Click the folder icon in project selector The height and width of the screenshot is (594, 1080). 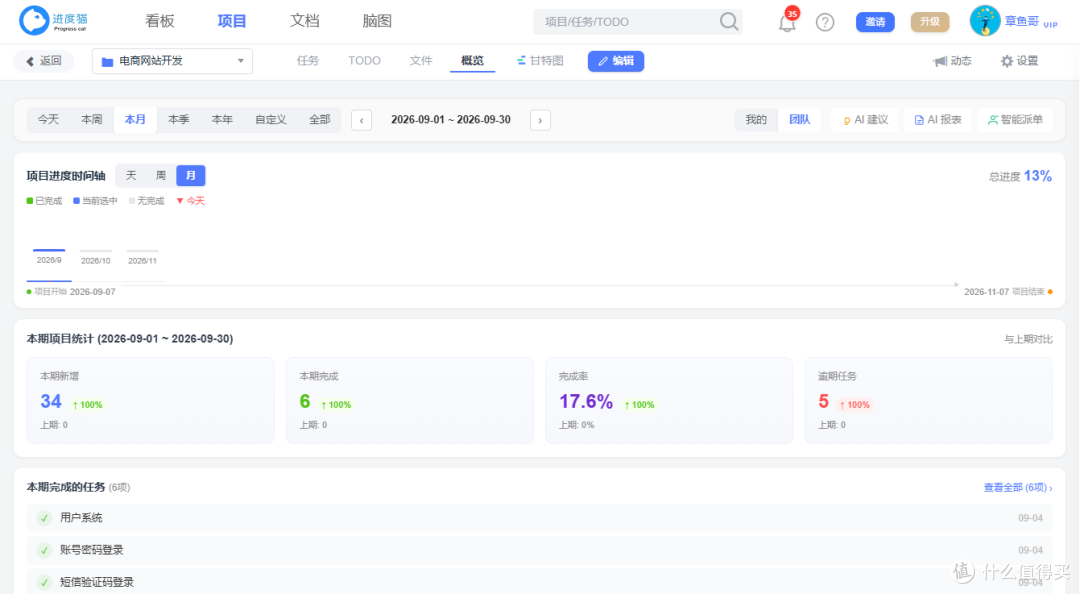tap(107, 61)
